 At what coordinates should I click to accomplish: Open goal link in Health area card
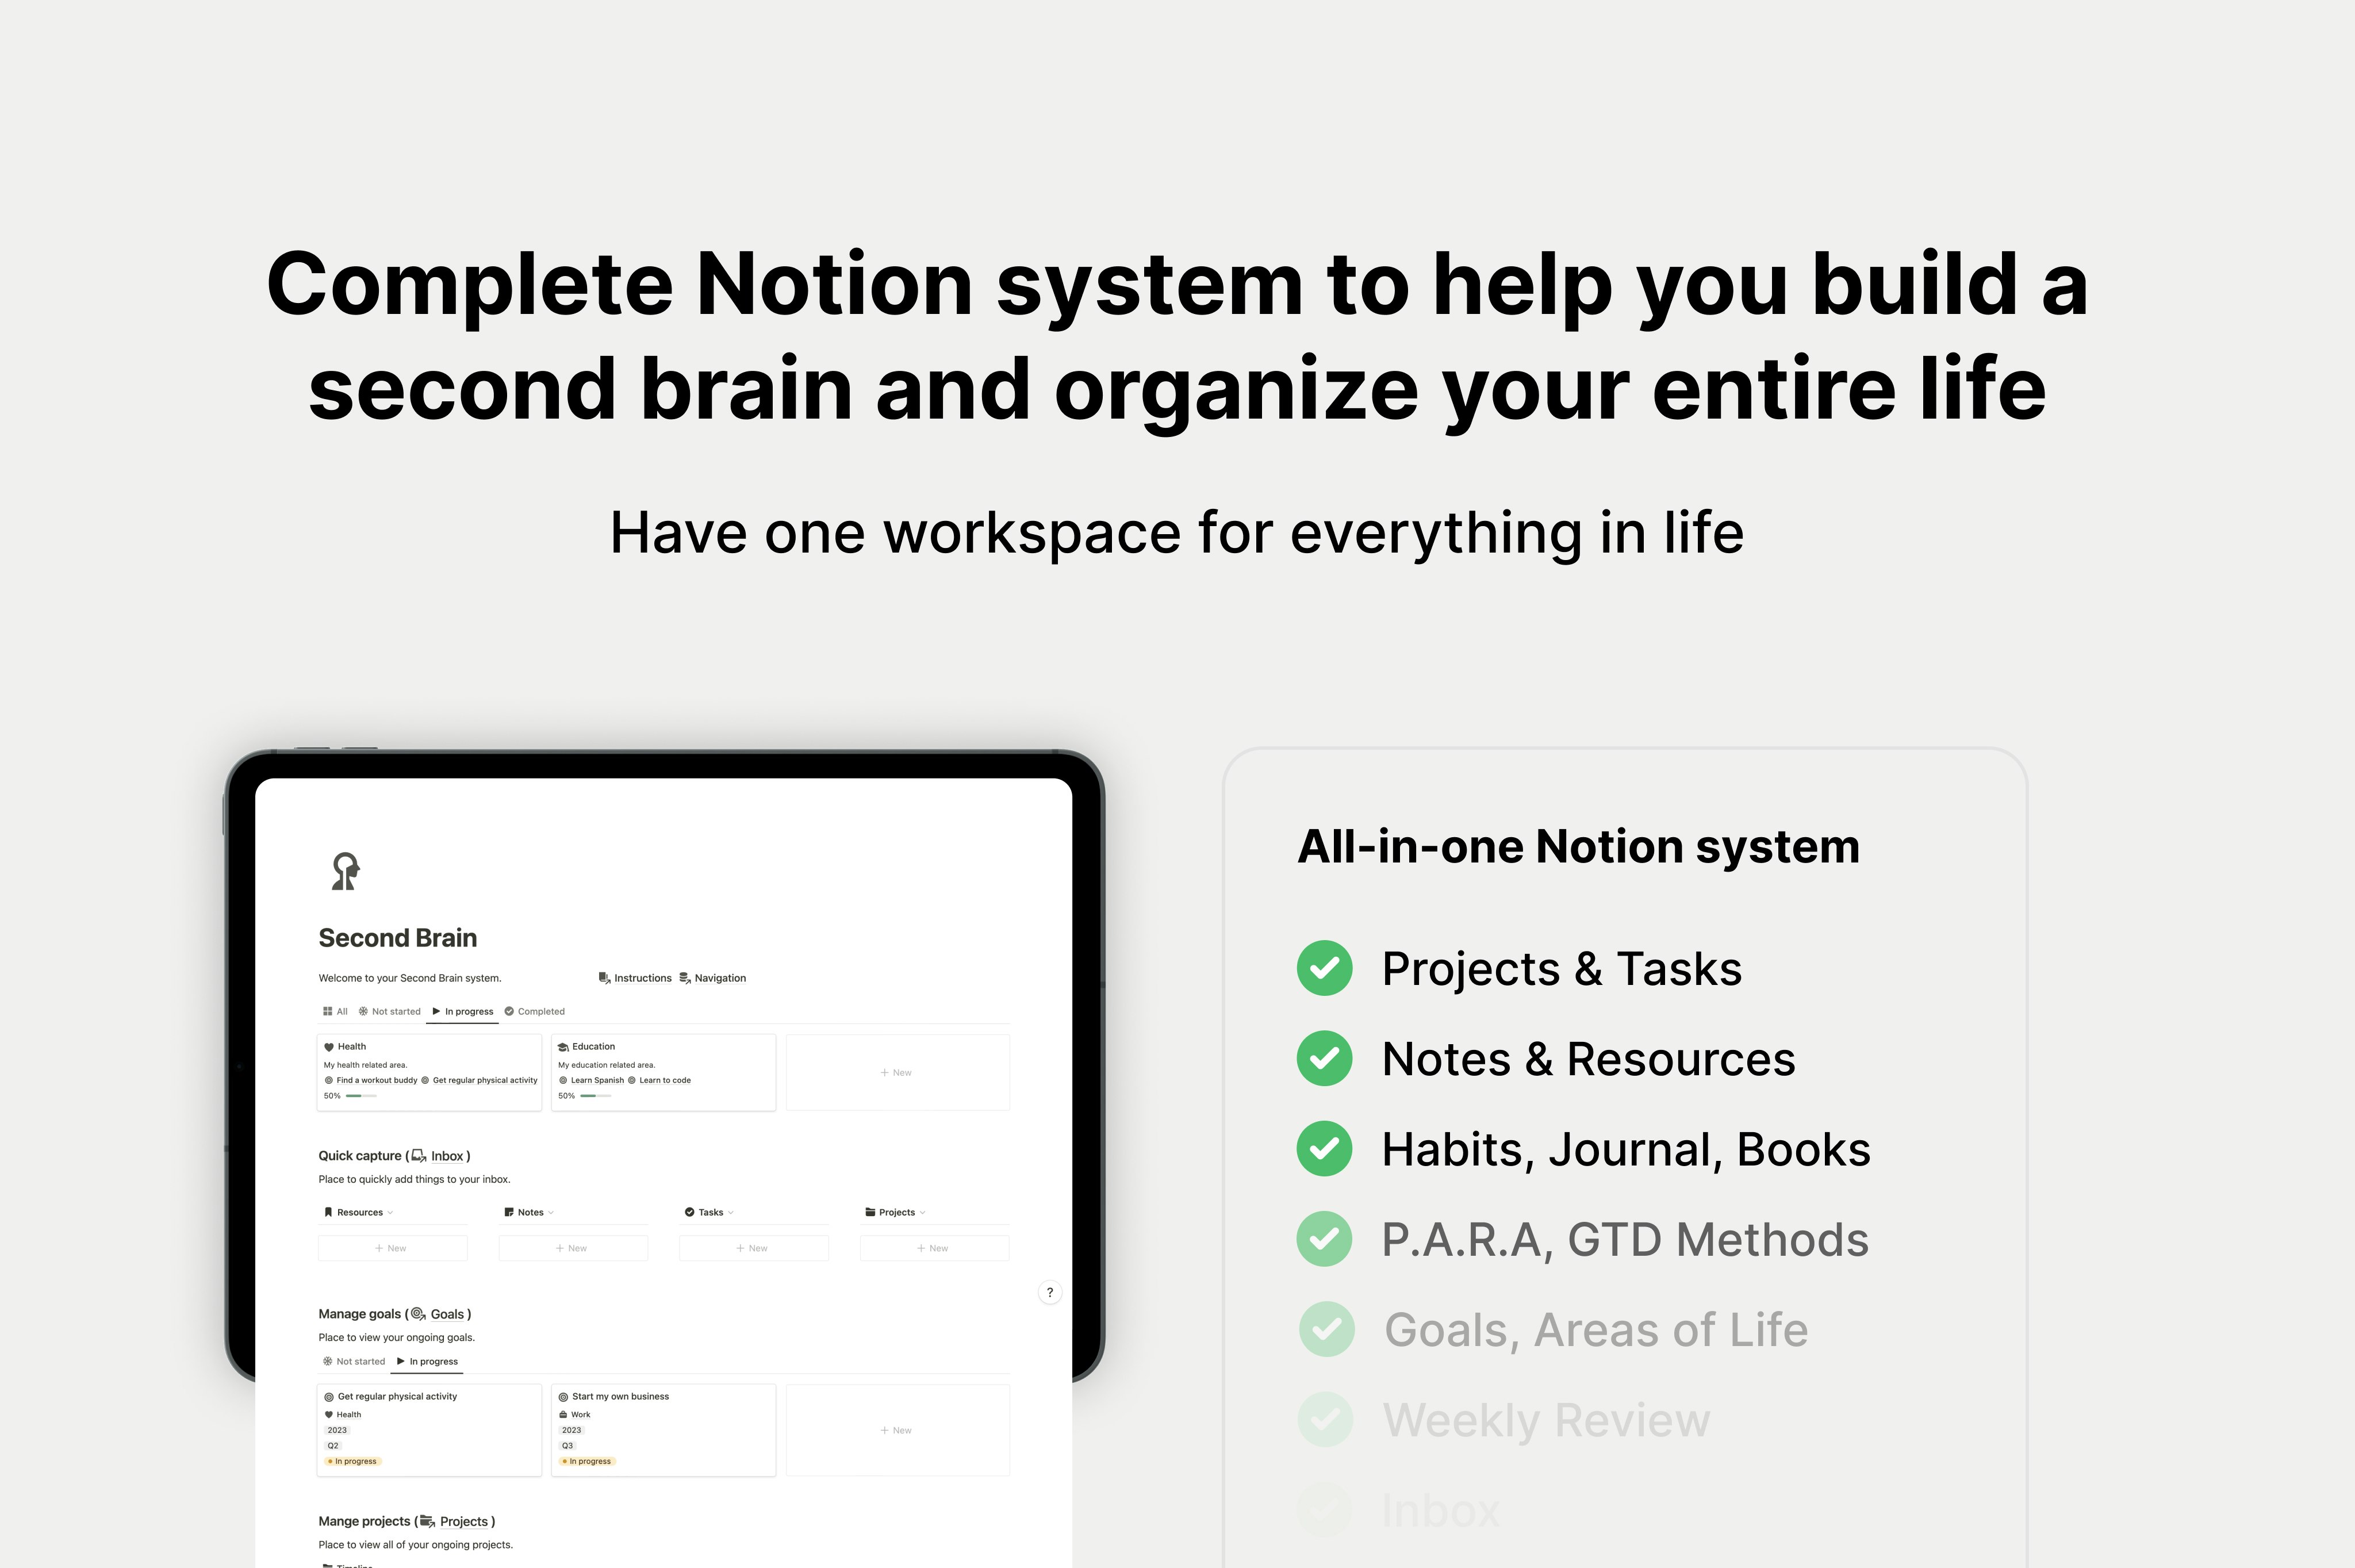(x=479, y=1080)
